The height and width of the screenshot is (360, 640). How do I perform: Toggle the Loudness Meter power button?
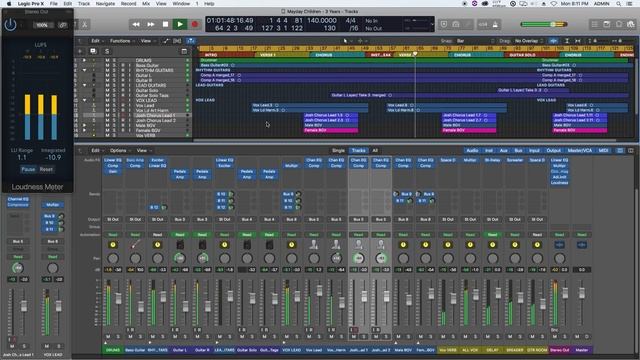pos(10,24)
